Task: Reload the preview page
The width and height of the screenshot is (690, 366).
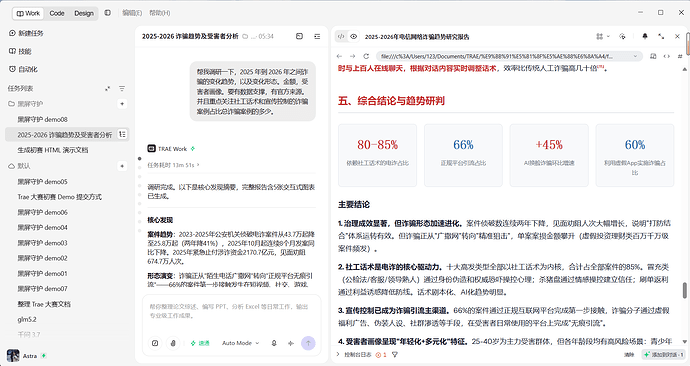Action: [366, 56]
